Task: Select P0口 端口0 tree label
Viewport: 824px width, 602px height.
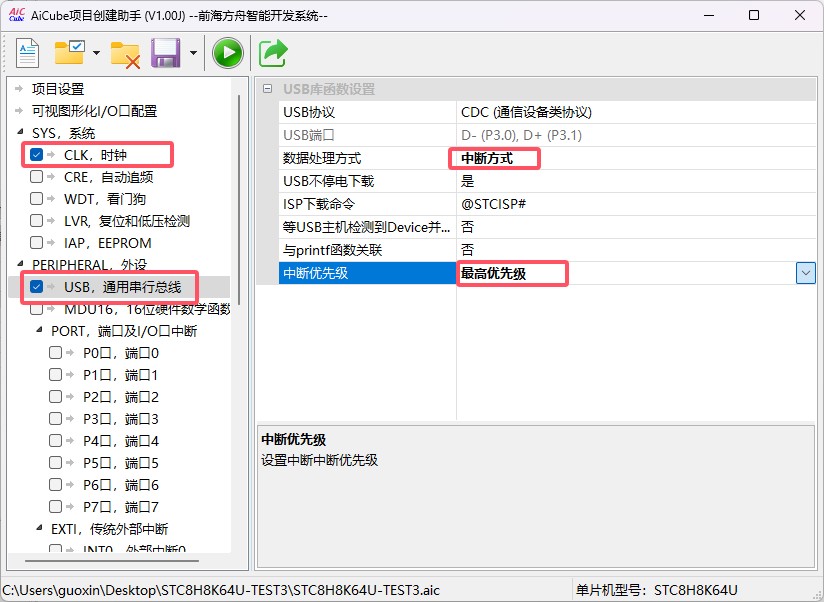Action: point(121,353)
